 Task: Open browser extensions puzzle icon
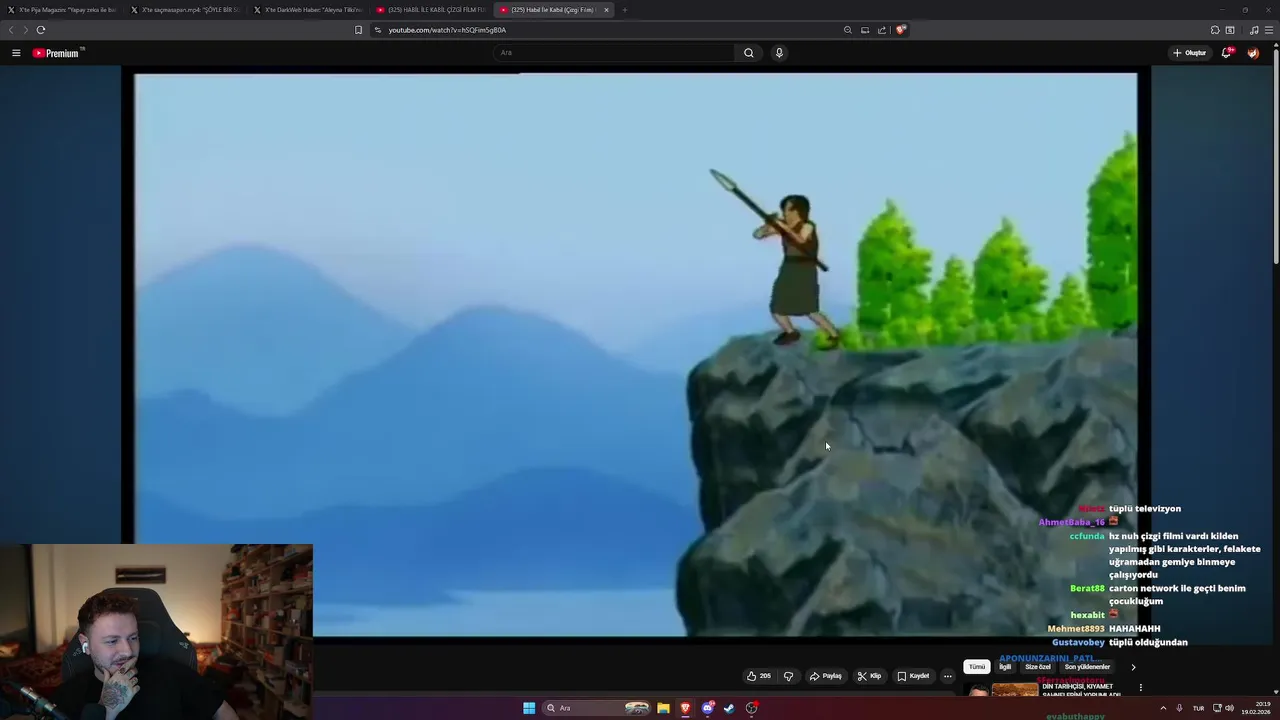(1215, 30)
